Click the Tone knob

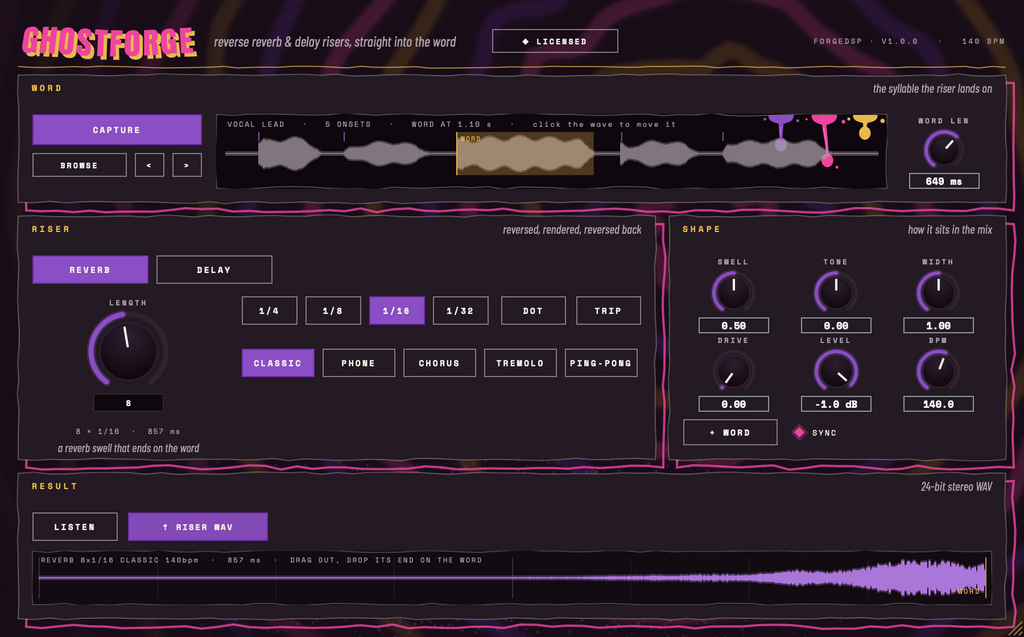tap(836, 292)
